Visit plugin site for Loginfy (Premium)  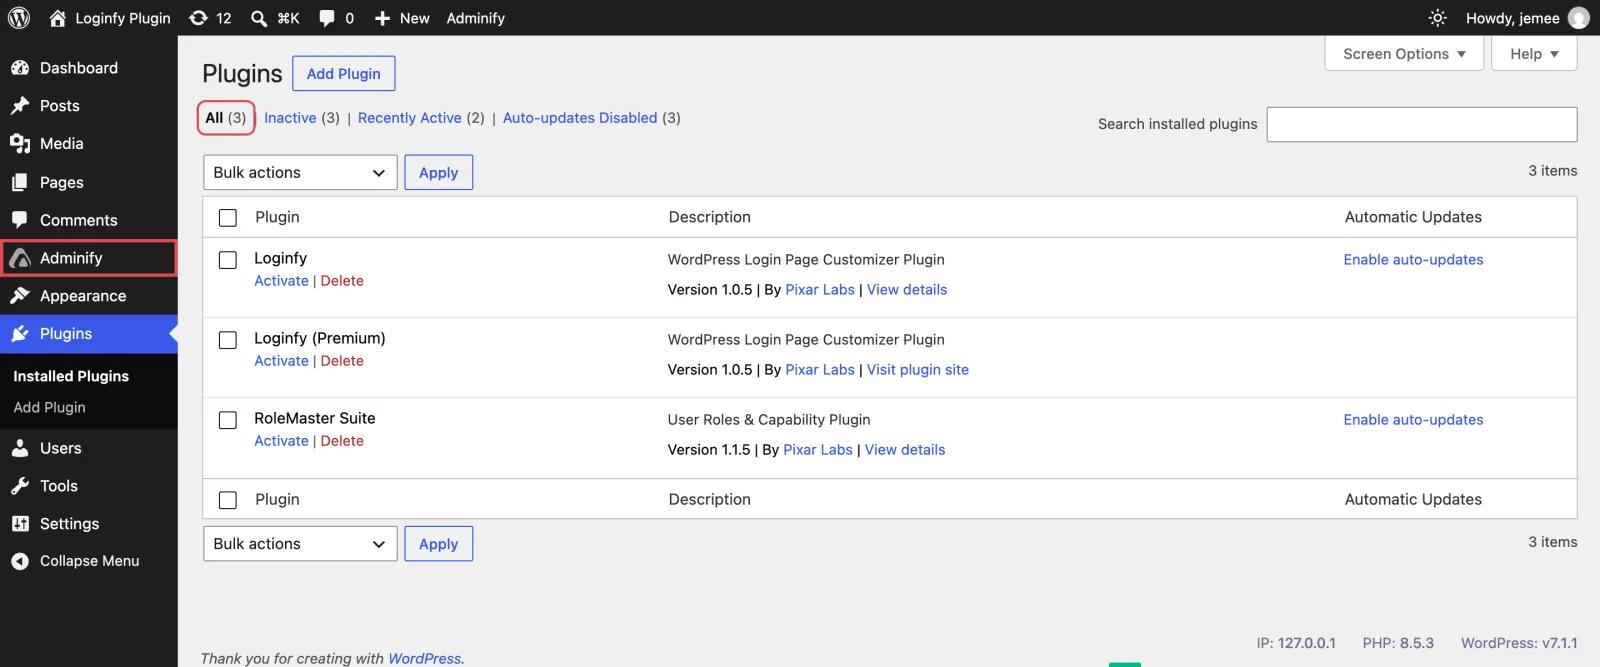click(918, 370)
